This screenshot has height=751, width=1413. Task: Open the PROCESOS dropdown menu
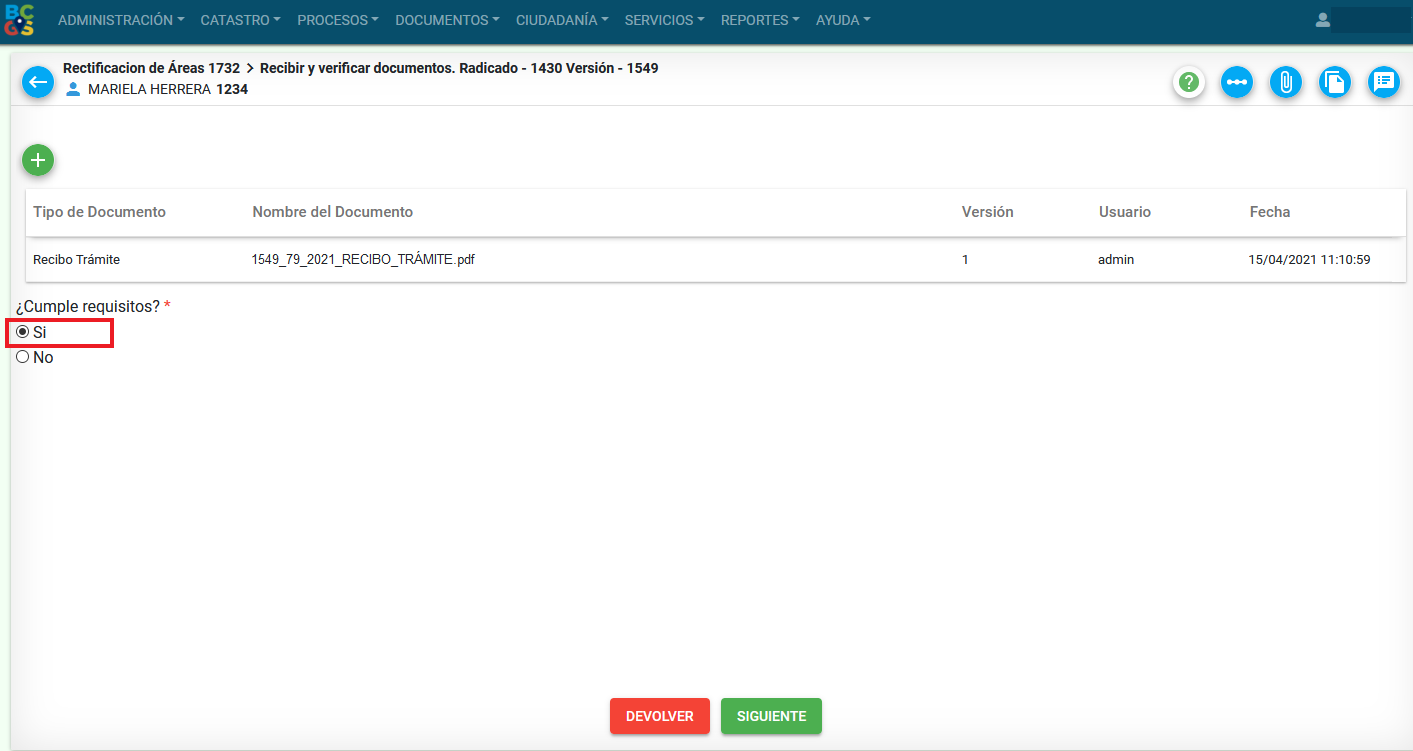click(338, 20)
